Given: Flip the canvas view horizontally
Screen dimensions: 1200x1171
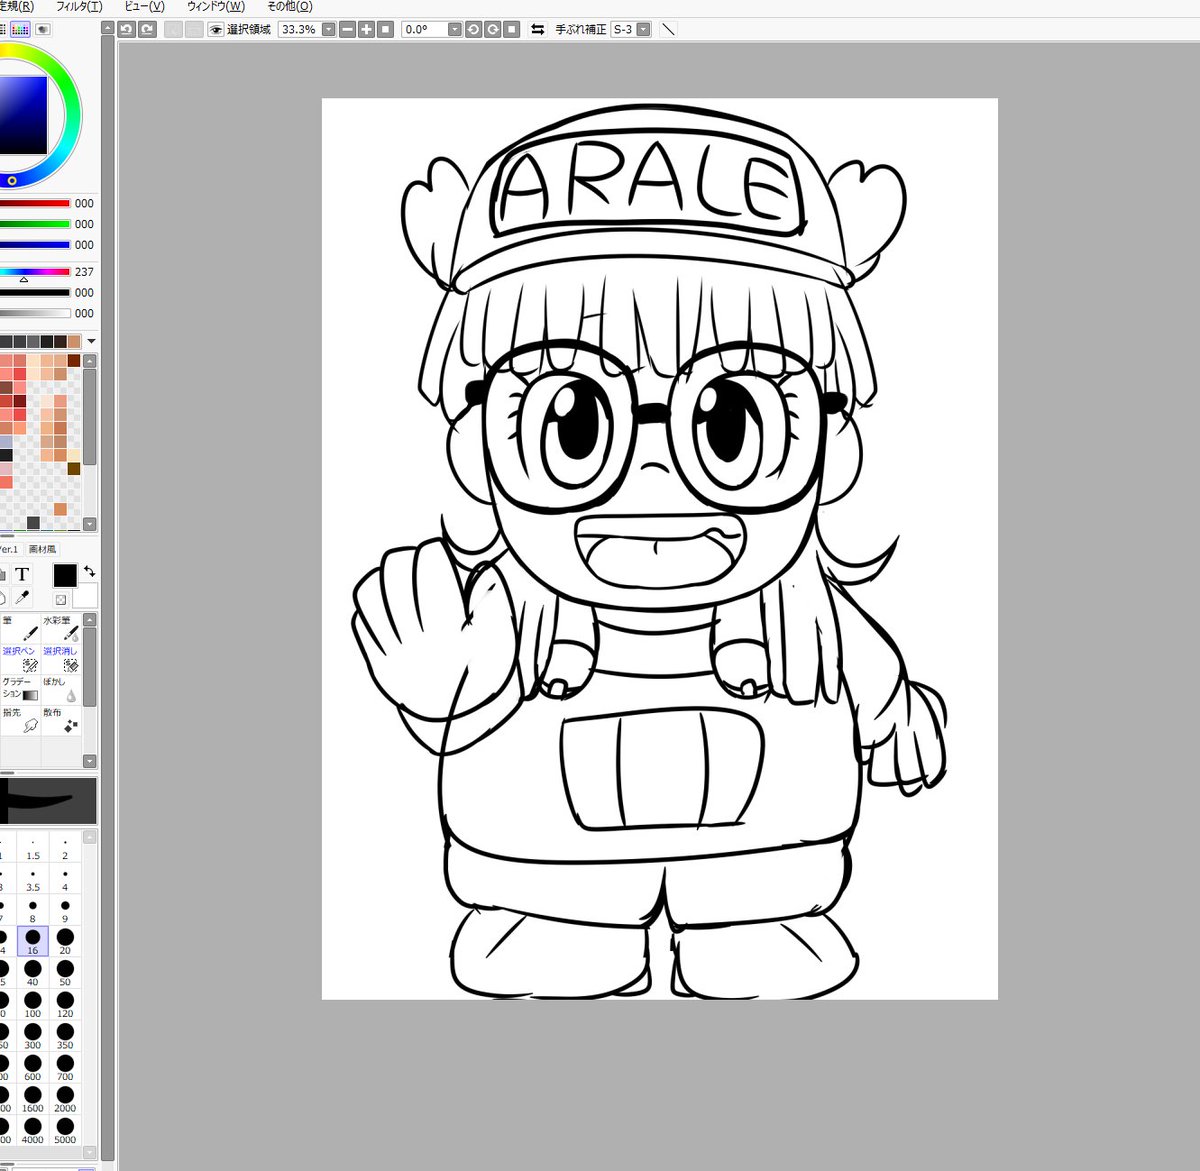Looking at the screenshot, I should tap(538, 29).
